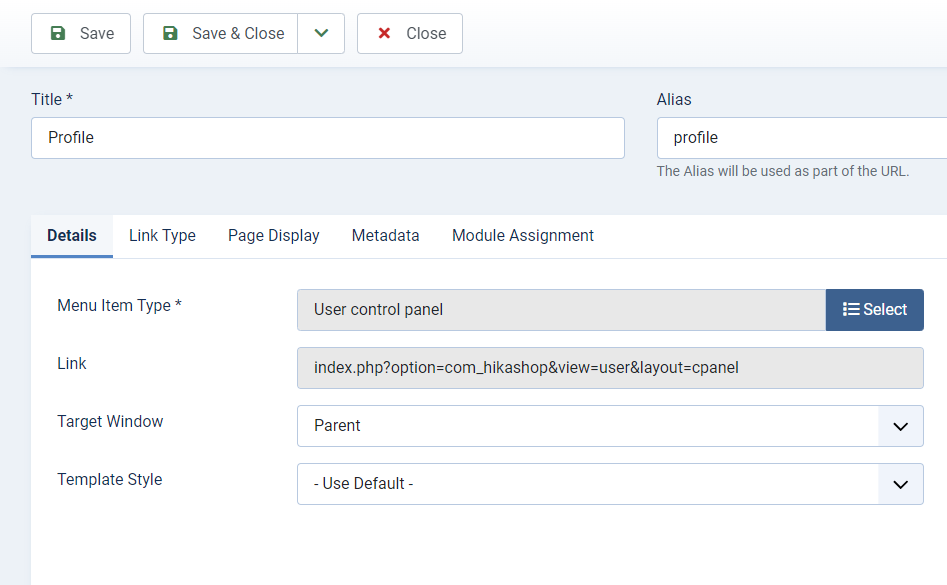The height and width of the screenshot is (585, 947).
Task: Click the floppy disk Save button
Action: coord(81,34)
